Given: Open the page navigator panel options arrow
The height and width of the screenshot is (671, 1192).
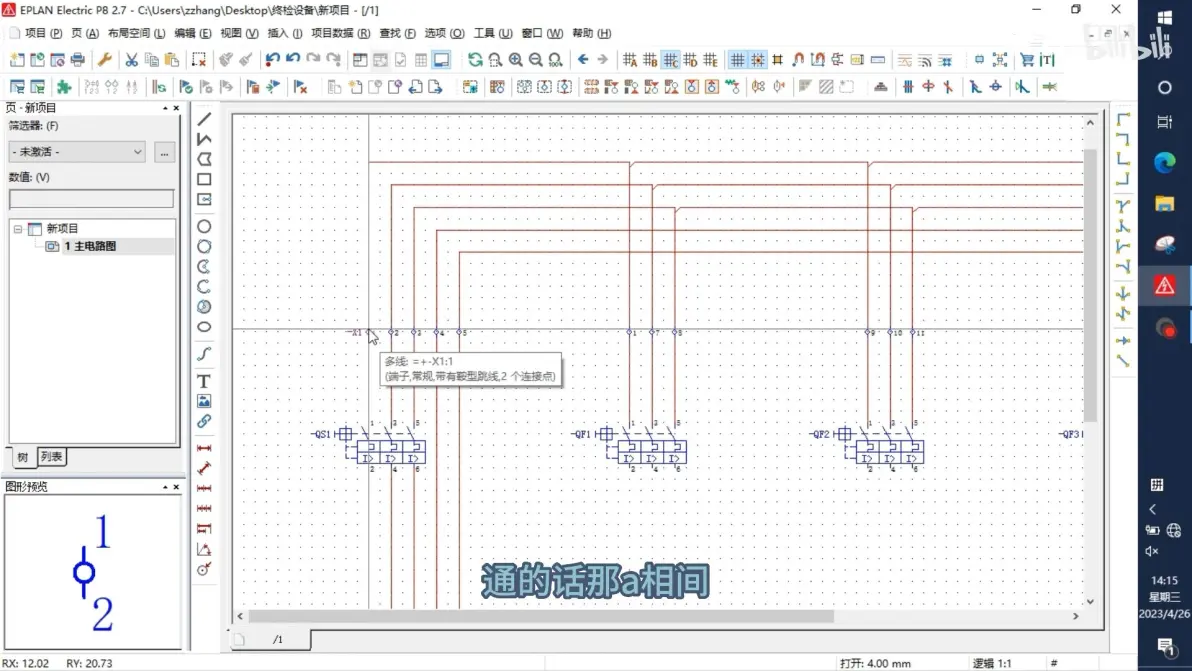Looking at the screenshot, I should coord(165,109).
